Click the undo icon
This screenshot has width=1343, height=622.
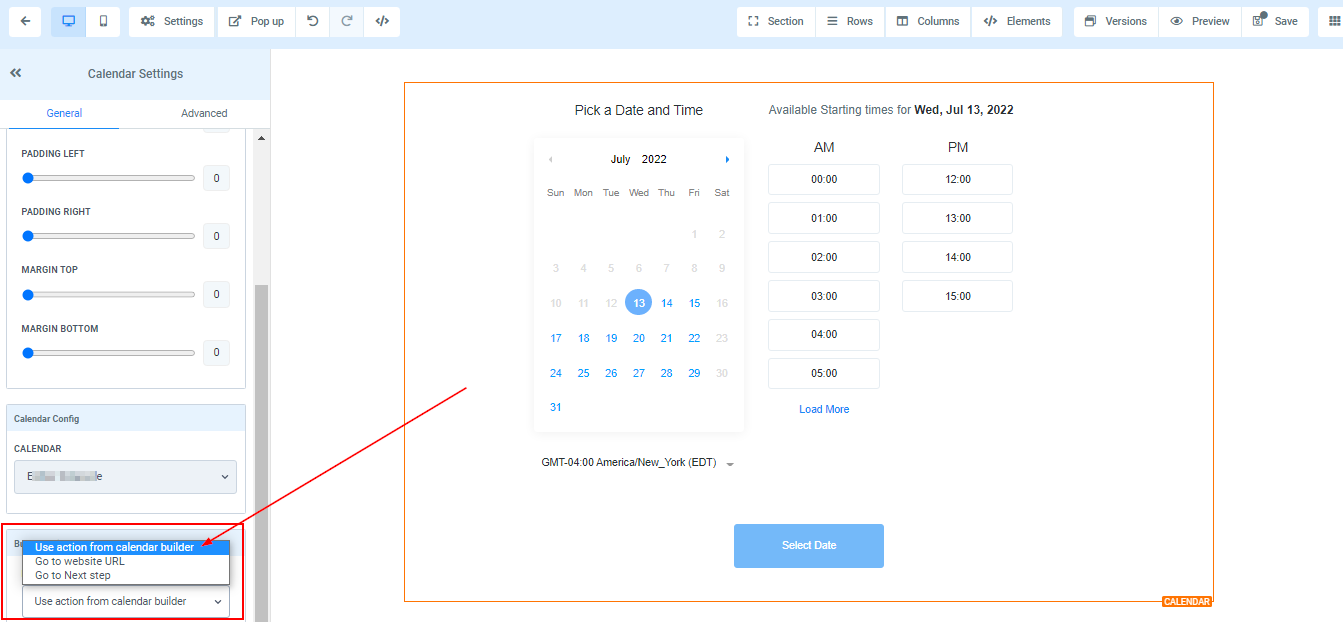[x=313, y=21]
